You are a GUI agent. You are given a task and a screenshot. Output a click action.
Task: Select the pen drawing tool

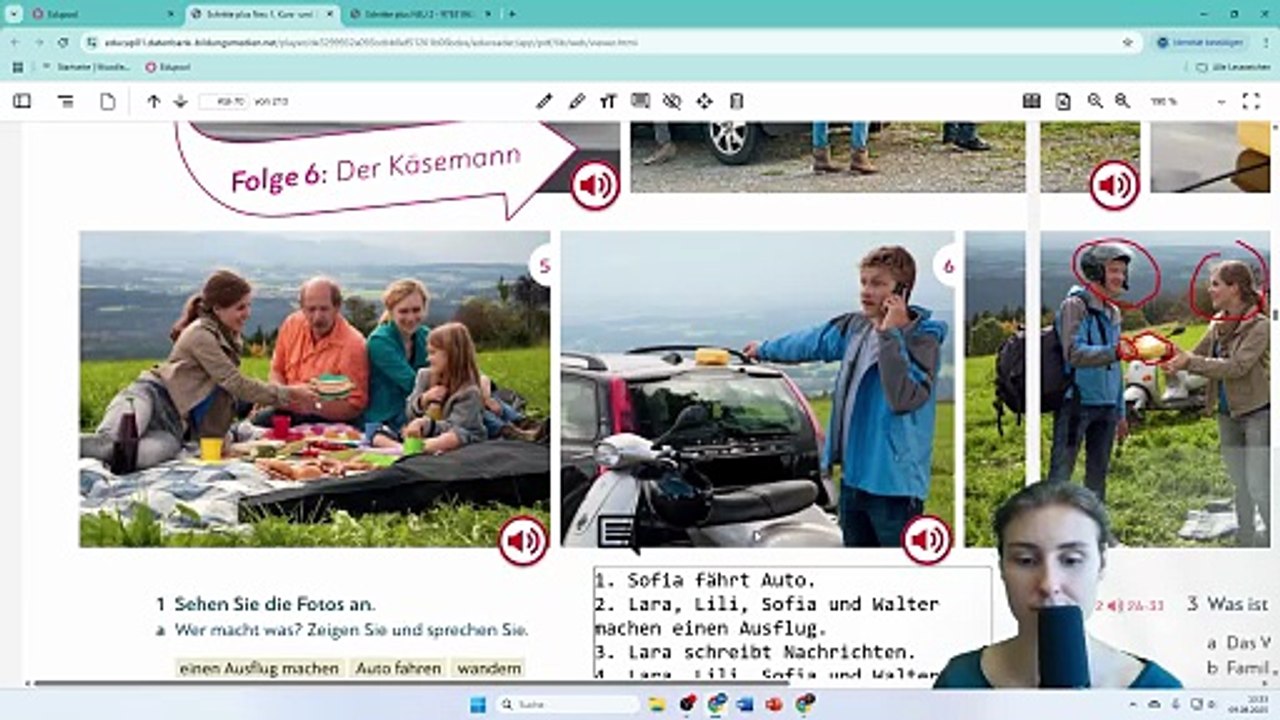(x=544, y=101)
